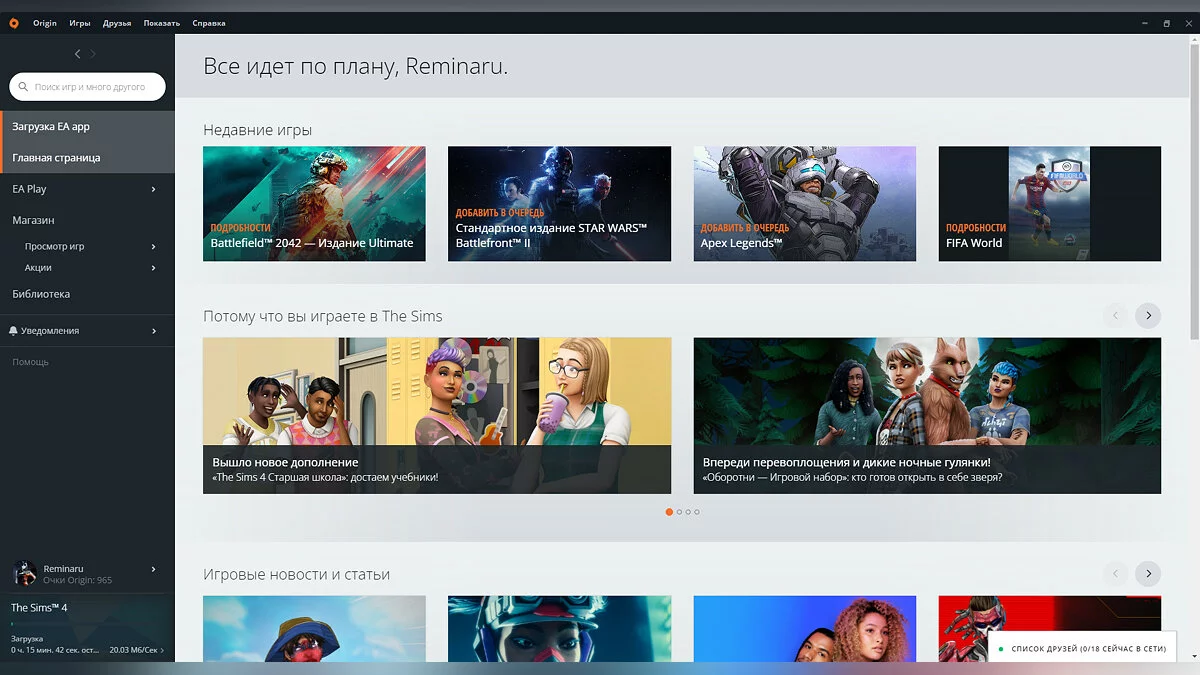Click ПОДРОБНОСТИ on FIFA World tile

[976, 228]
